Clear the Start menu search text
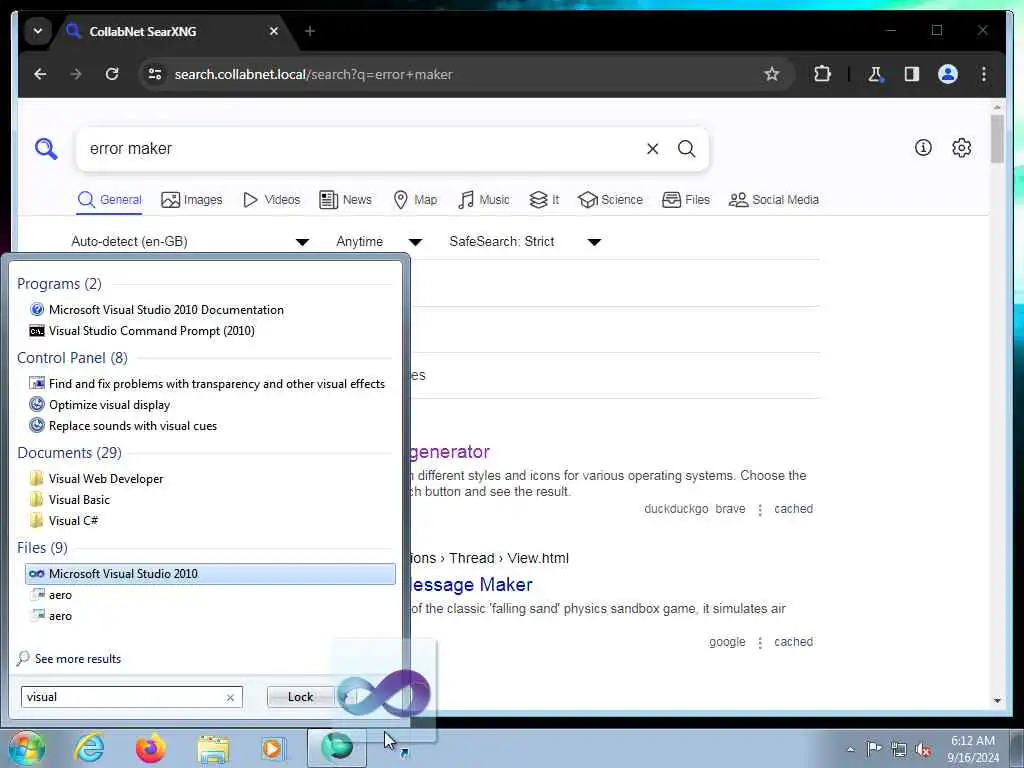This screenshot has width=1024, height=768. [230, 697]
